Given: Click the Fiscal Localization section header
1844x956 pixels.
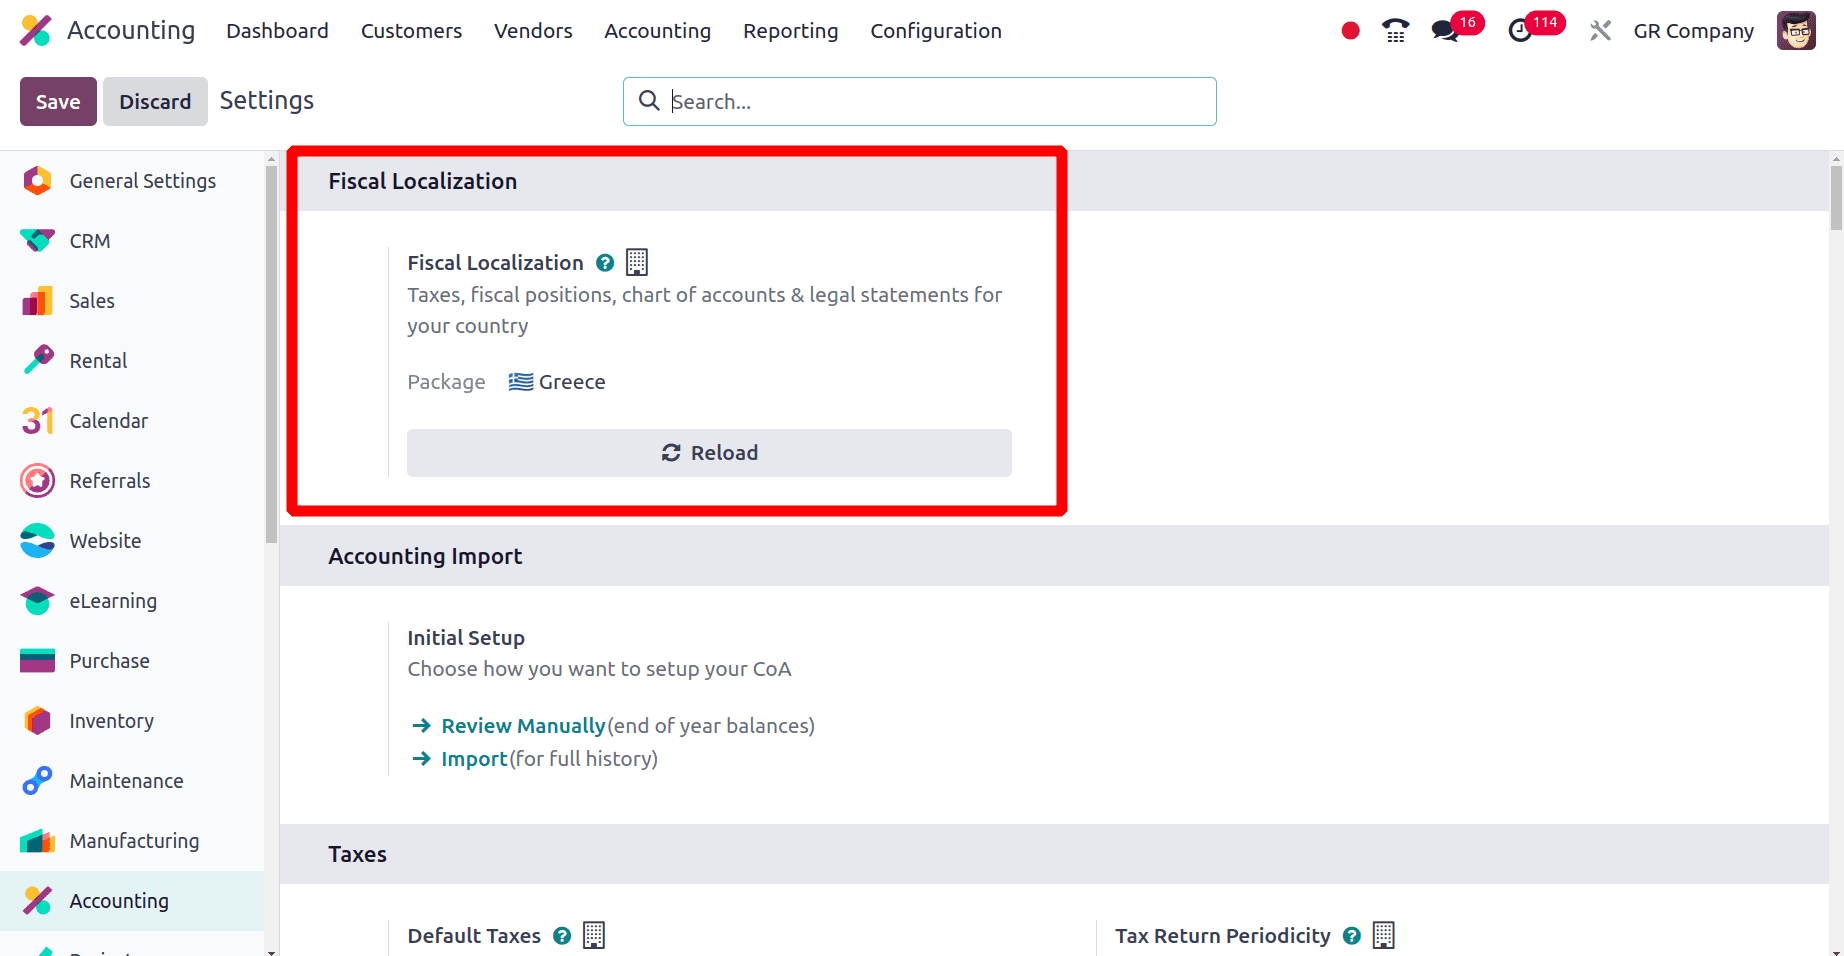Looking at the screenshot, I should 423,181.
